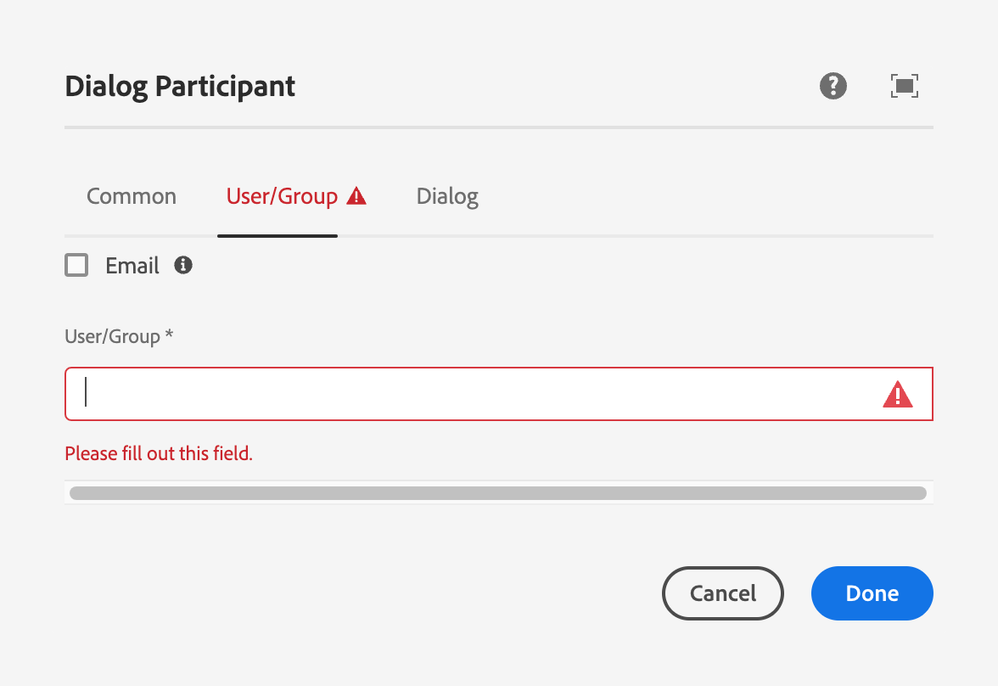998x686 pixels.
Task: Click the User/Group field label
Action: tap(112, 337)
